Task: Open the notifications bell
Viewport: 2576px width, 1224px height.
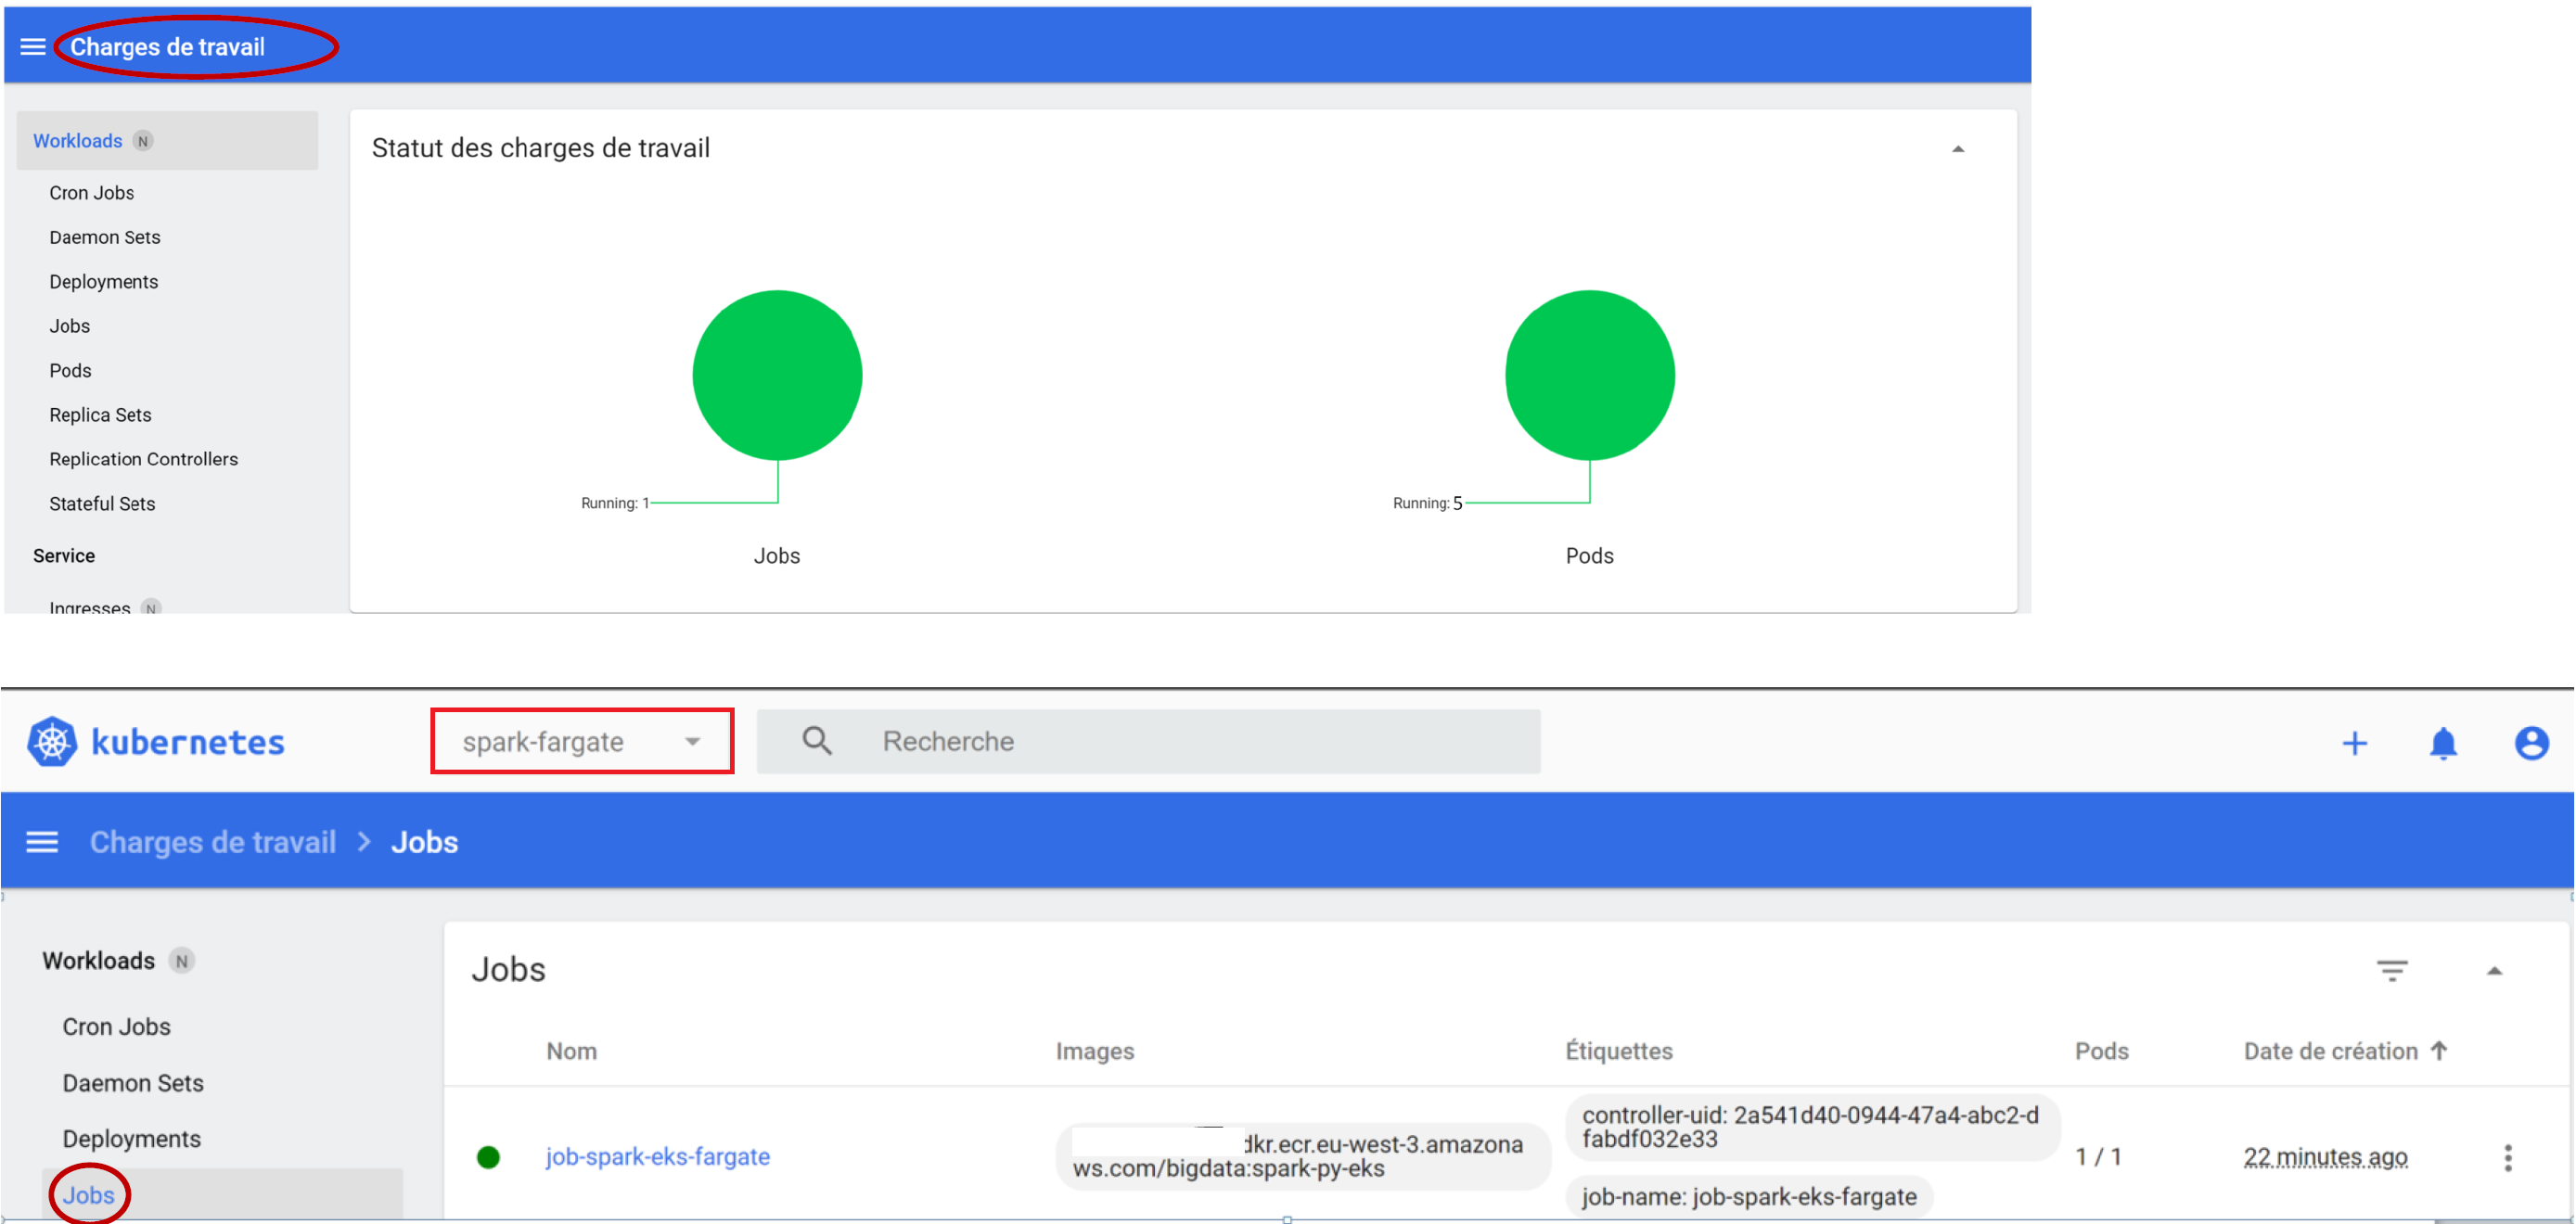Action: click(x=2443, y=742)
